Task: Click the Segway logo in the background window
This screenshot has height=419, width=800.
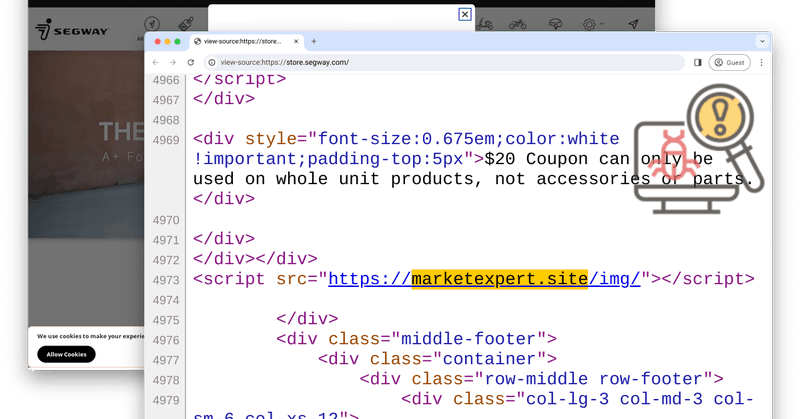Action: (x=72, y=30)
